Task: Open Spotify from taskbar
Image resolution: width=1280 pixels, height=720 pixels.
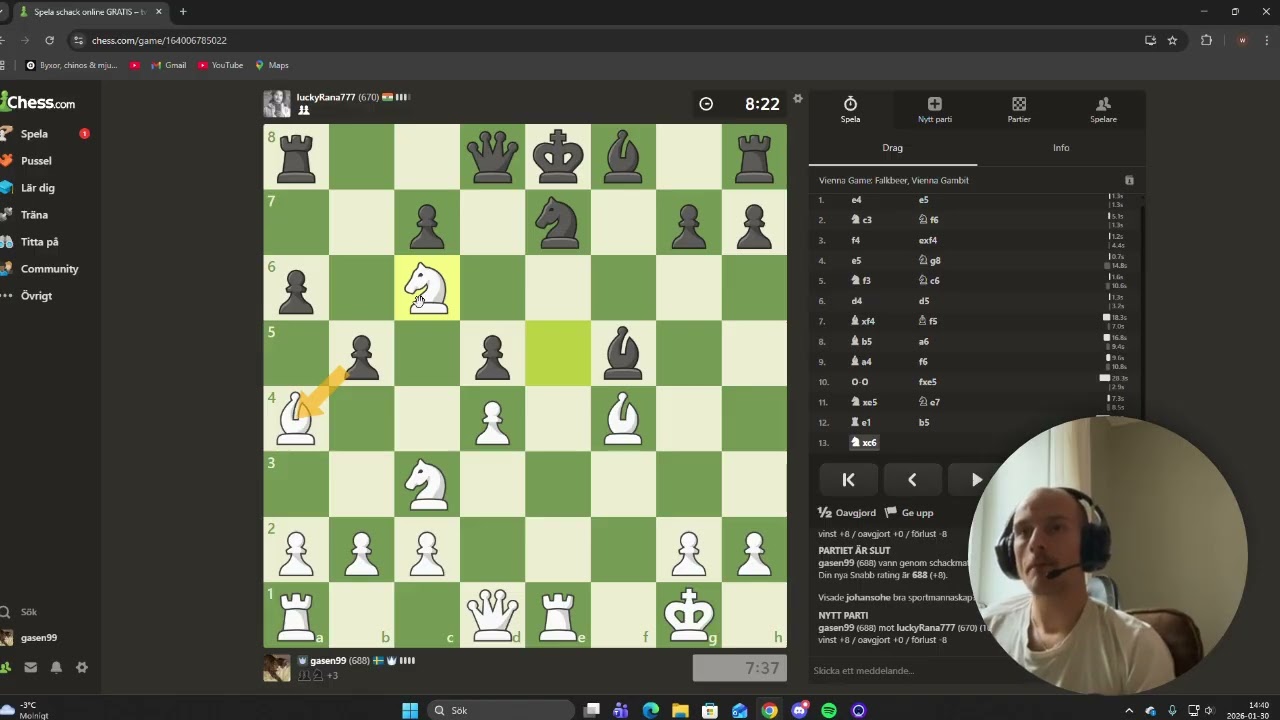Action: click(829, 711)
